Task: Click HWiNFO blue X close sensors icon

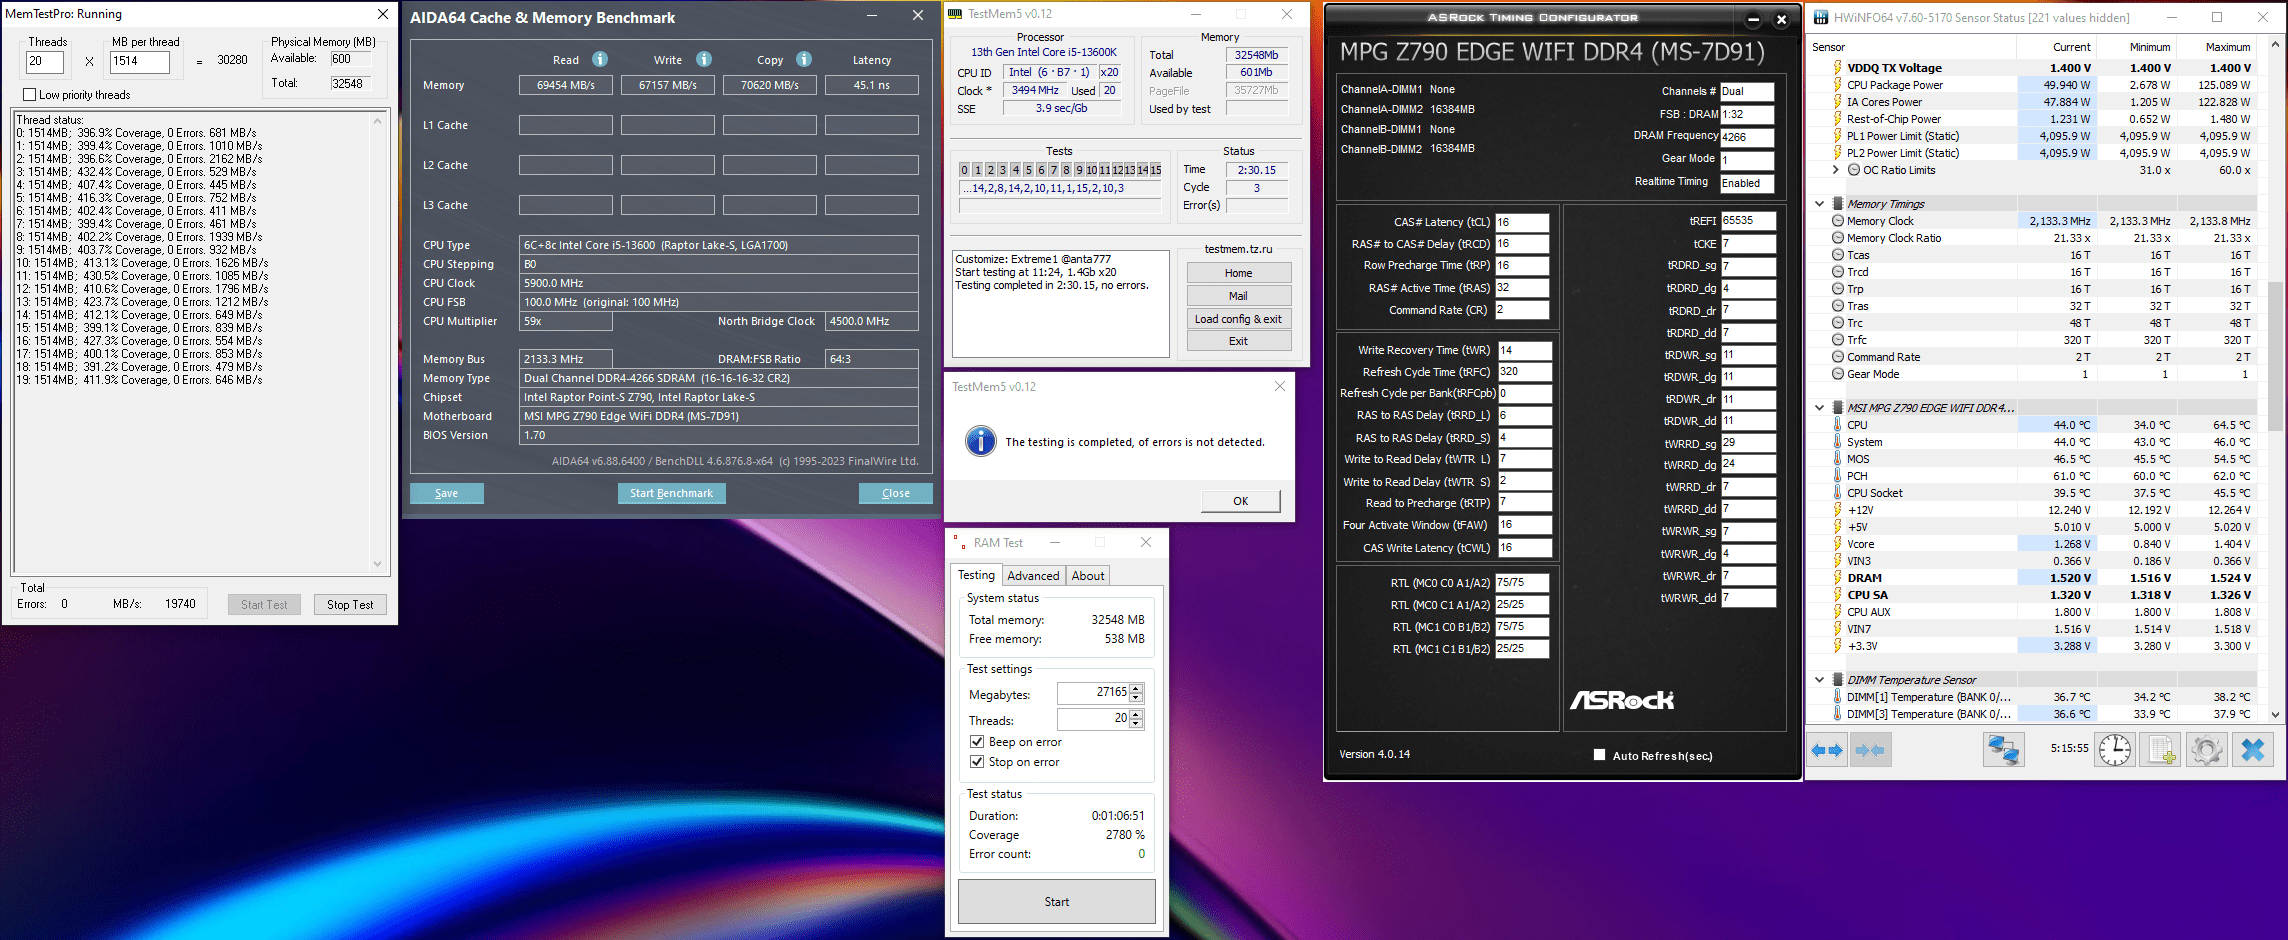Action: [2252, 750]
